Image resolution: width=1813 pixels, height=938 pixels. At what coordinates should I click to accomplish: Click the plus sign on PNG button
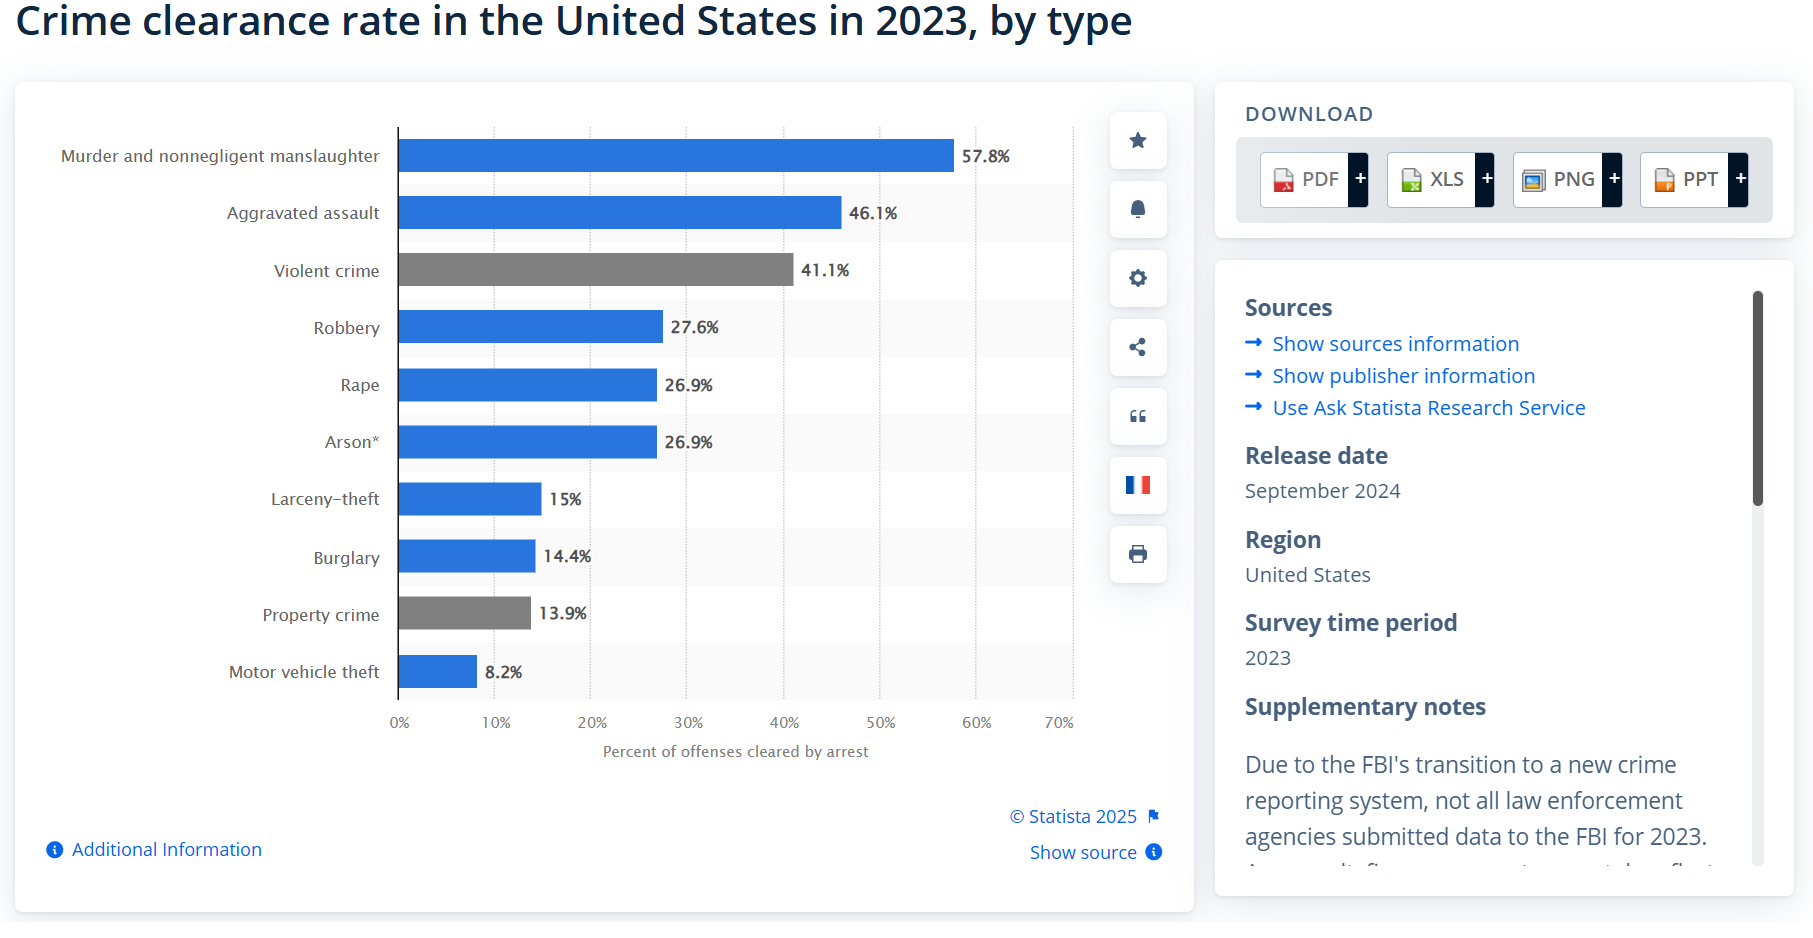1613,180
